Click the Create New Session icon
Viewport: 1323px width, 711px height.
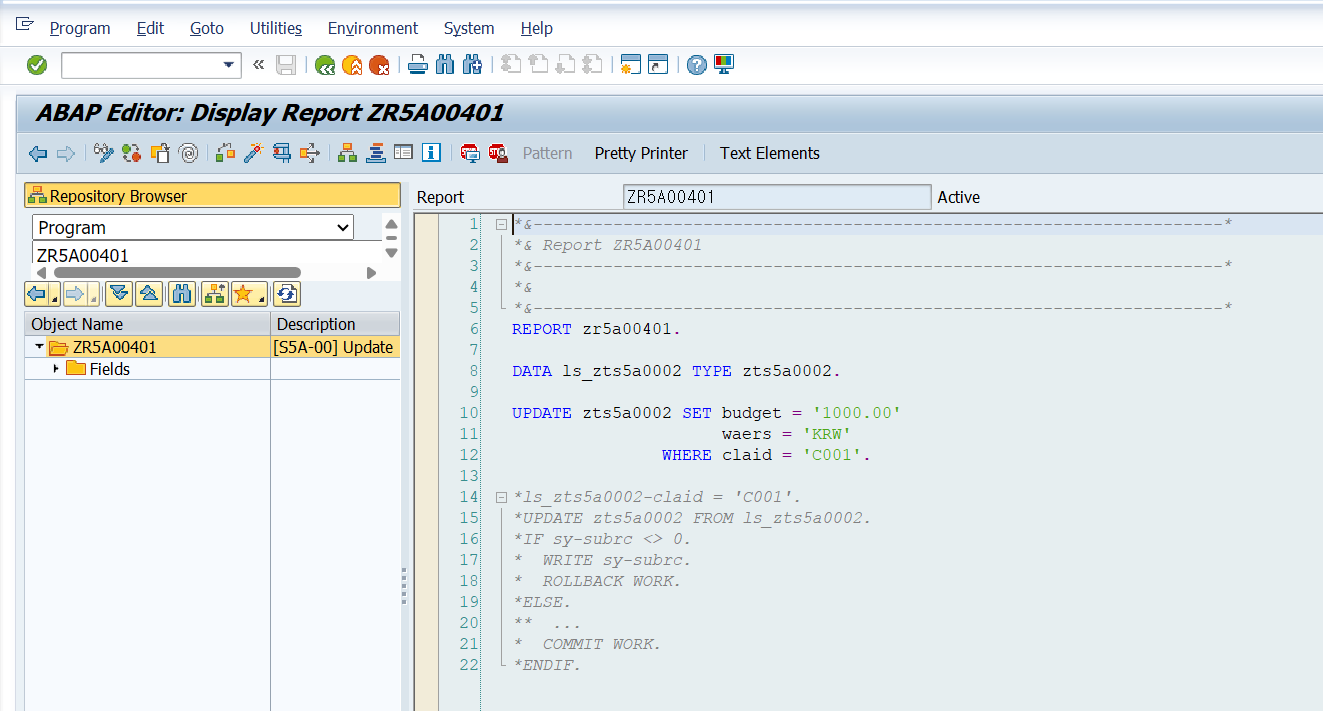point(630,65)
